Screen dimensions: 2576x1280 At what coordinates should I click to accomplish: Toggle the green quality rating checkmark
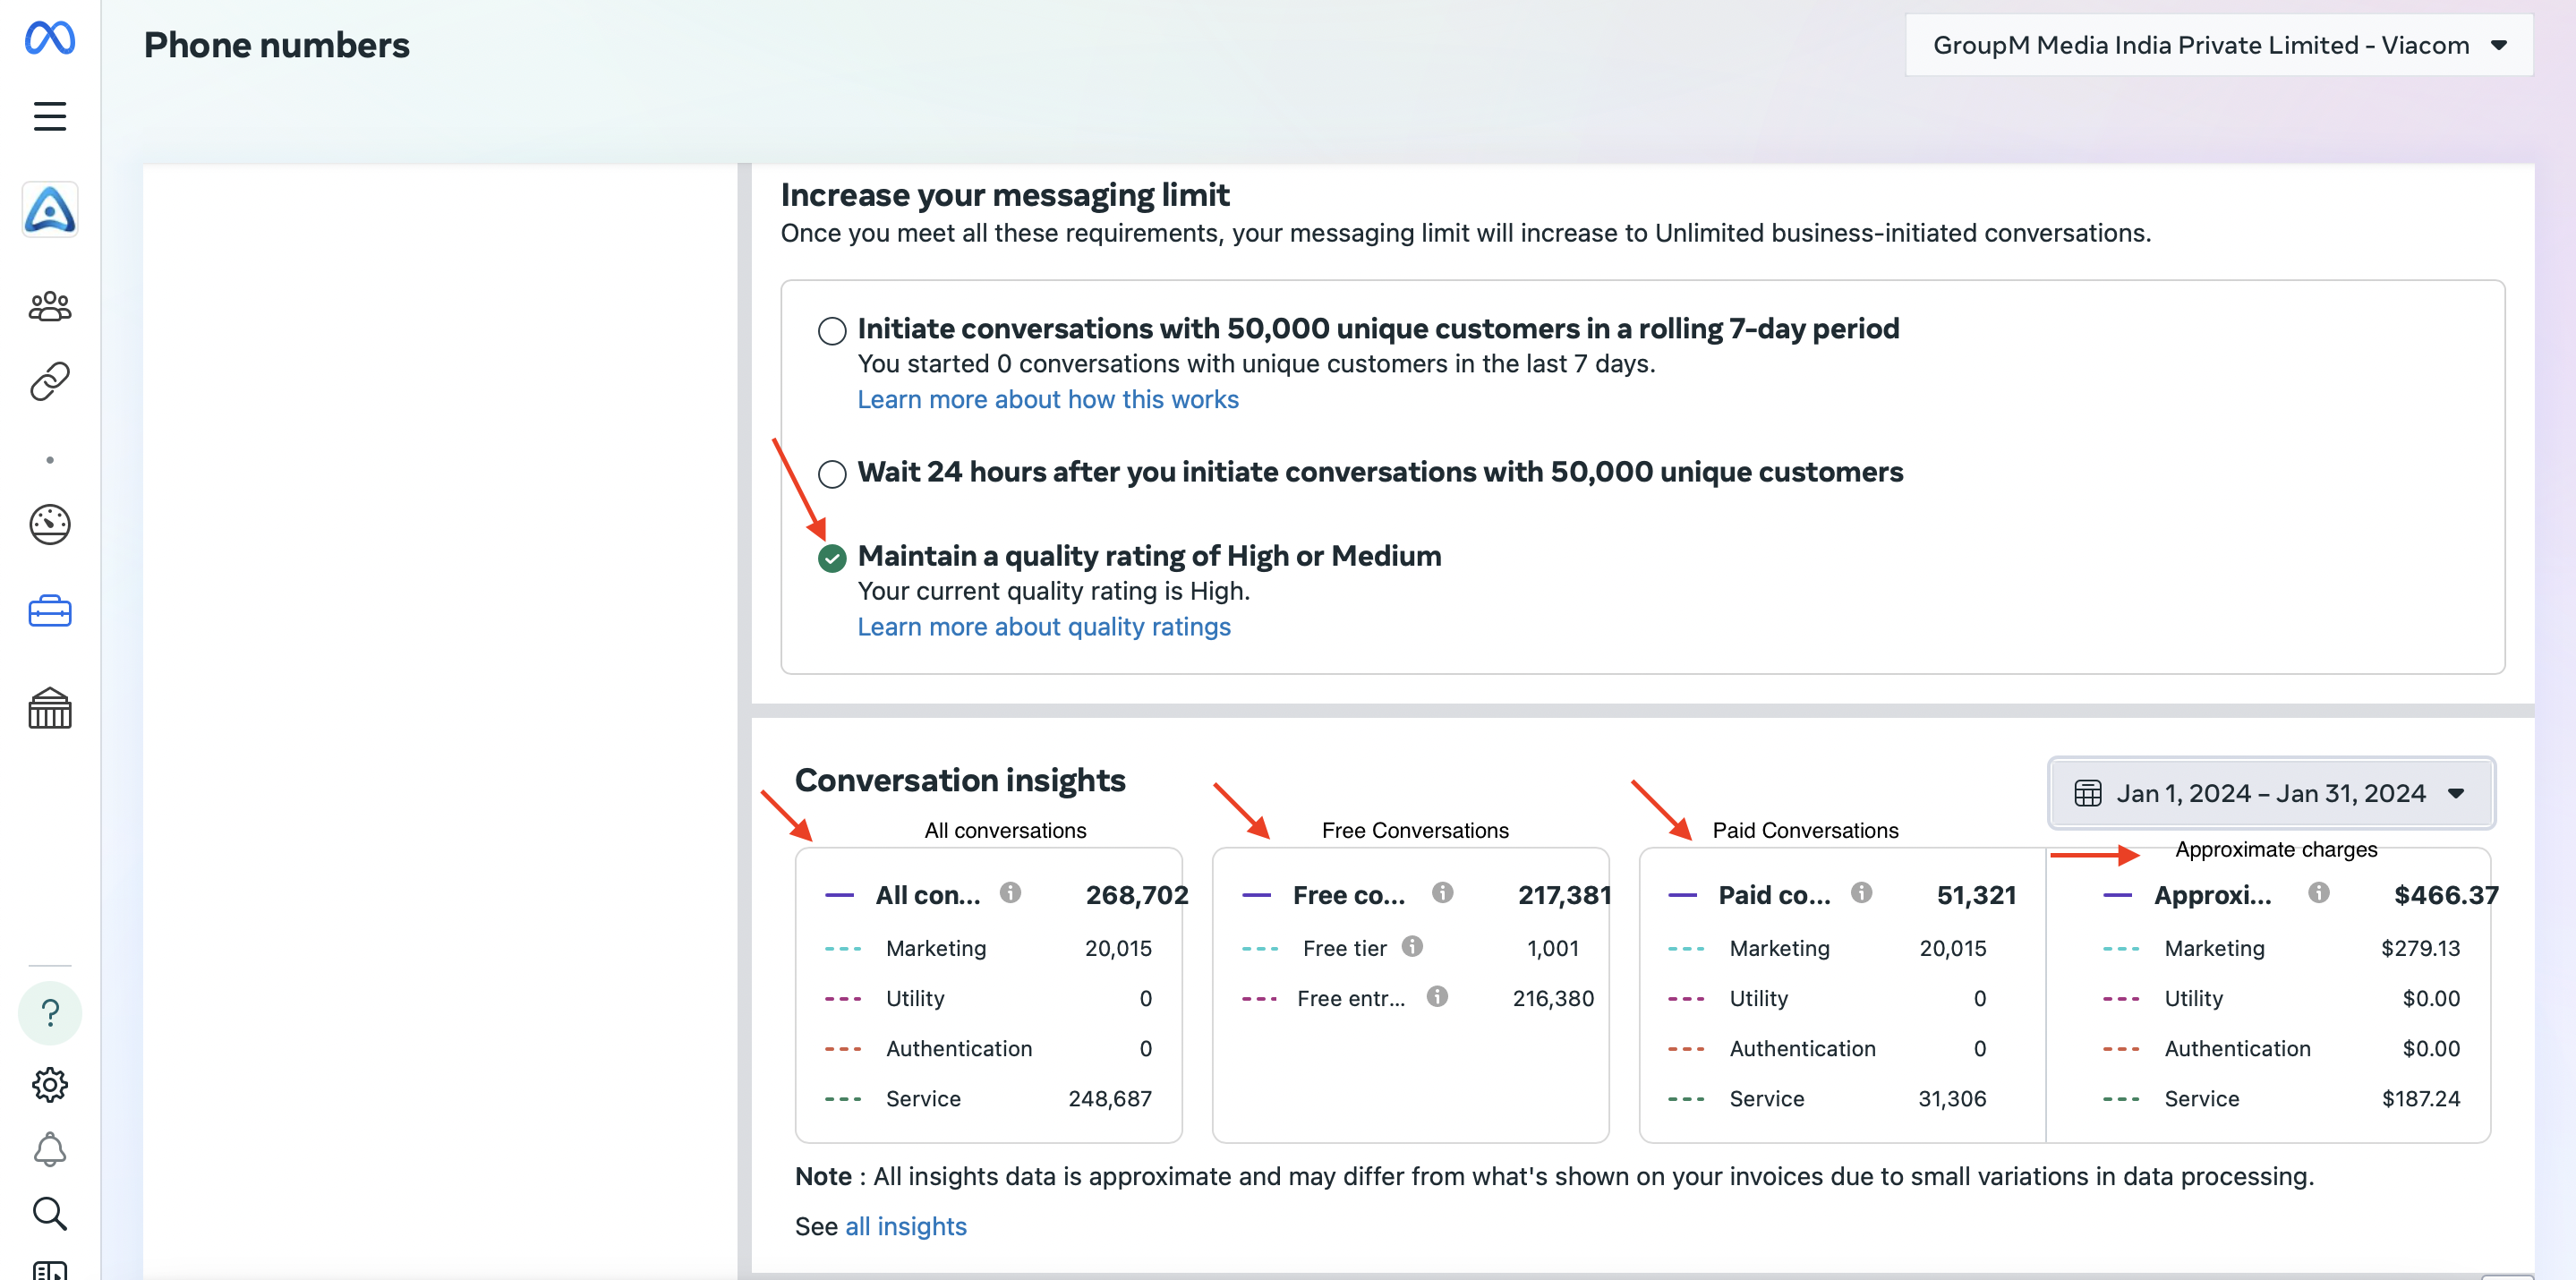832,558
